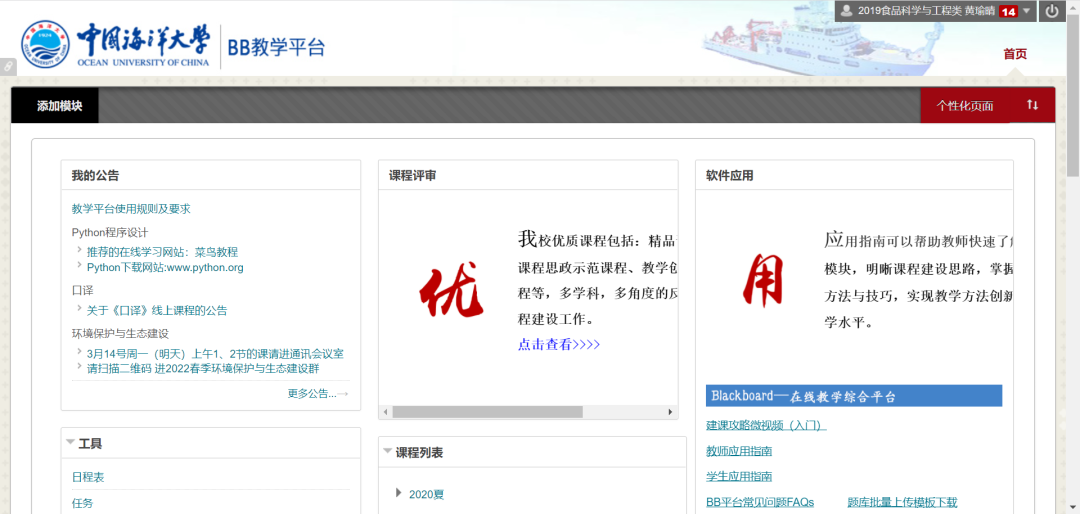Open 建课攻略微视频（入门） link
The image size is (1080, 514).
click(766, 425)
